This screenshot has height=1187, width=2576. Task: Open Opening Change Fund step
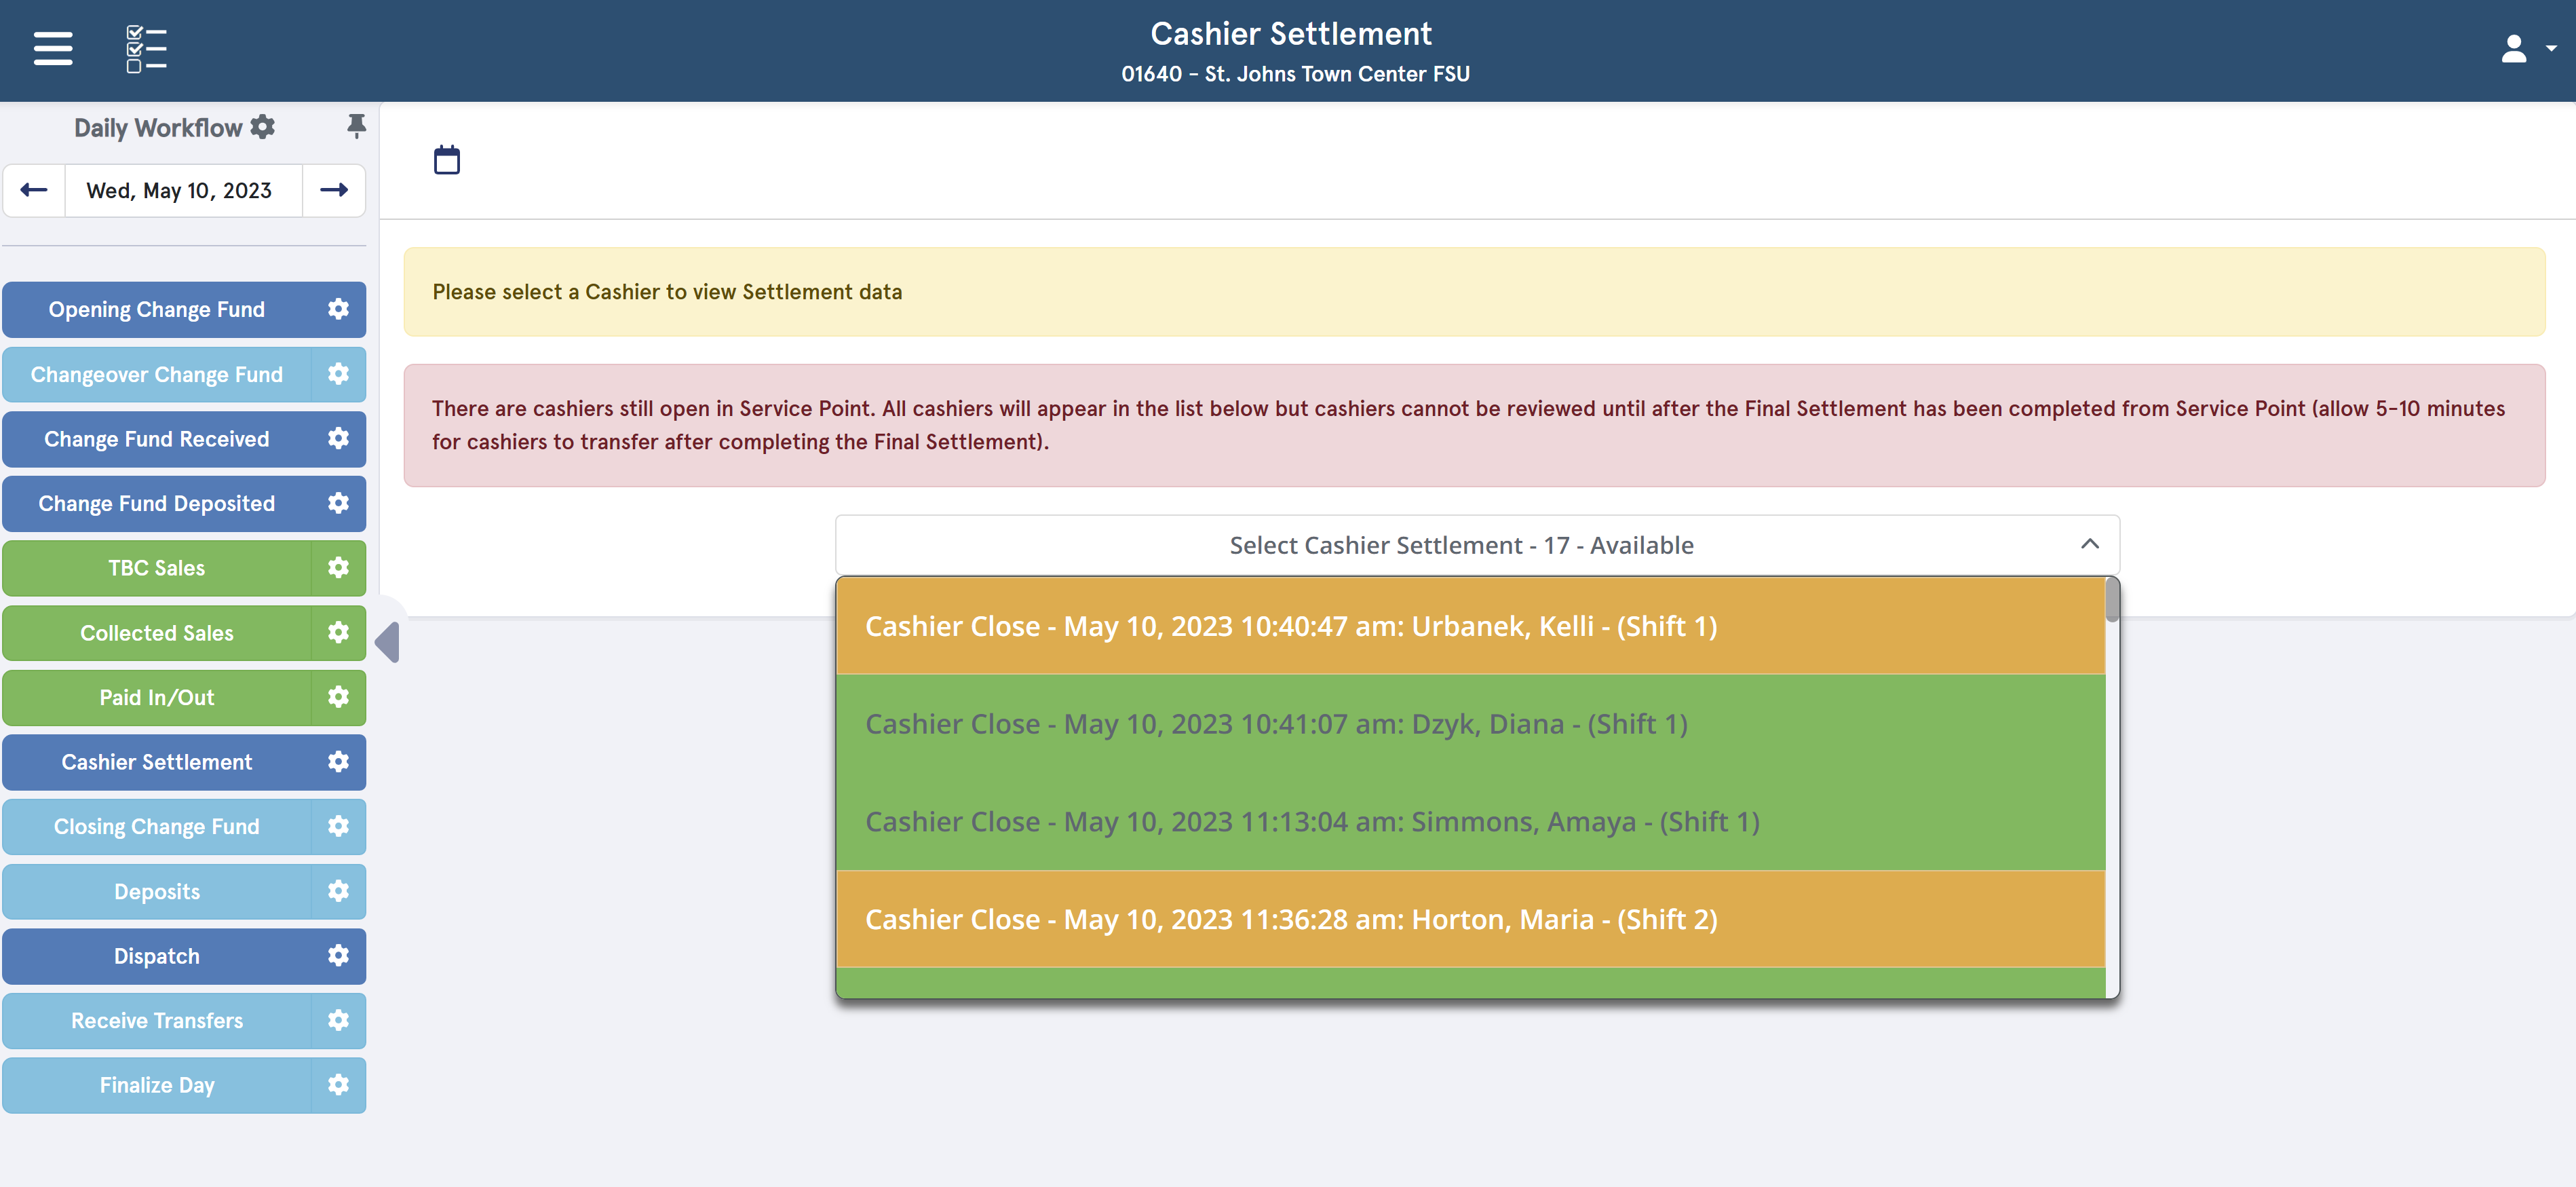[157, 310]
